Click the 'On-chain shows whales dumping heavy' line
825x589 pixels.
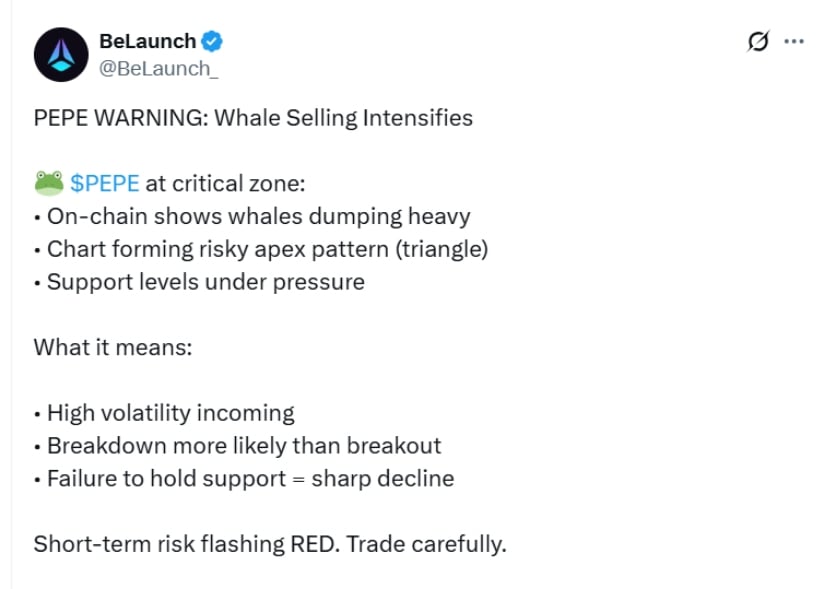(x=258, y=216)
